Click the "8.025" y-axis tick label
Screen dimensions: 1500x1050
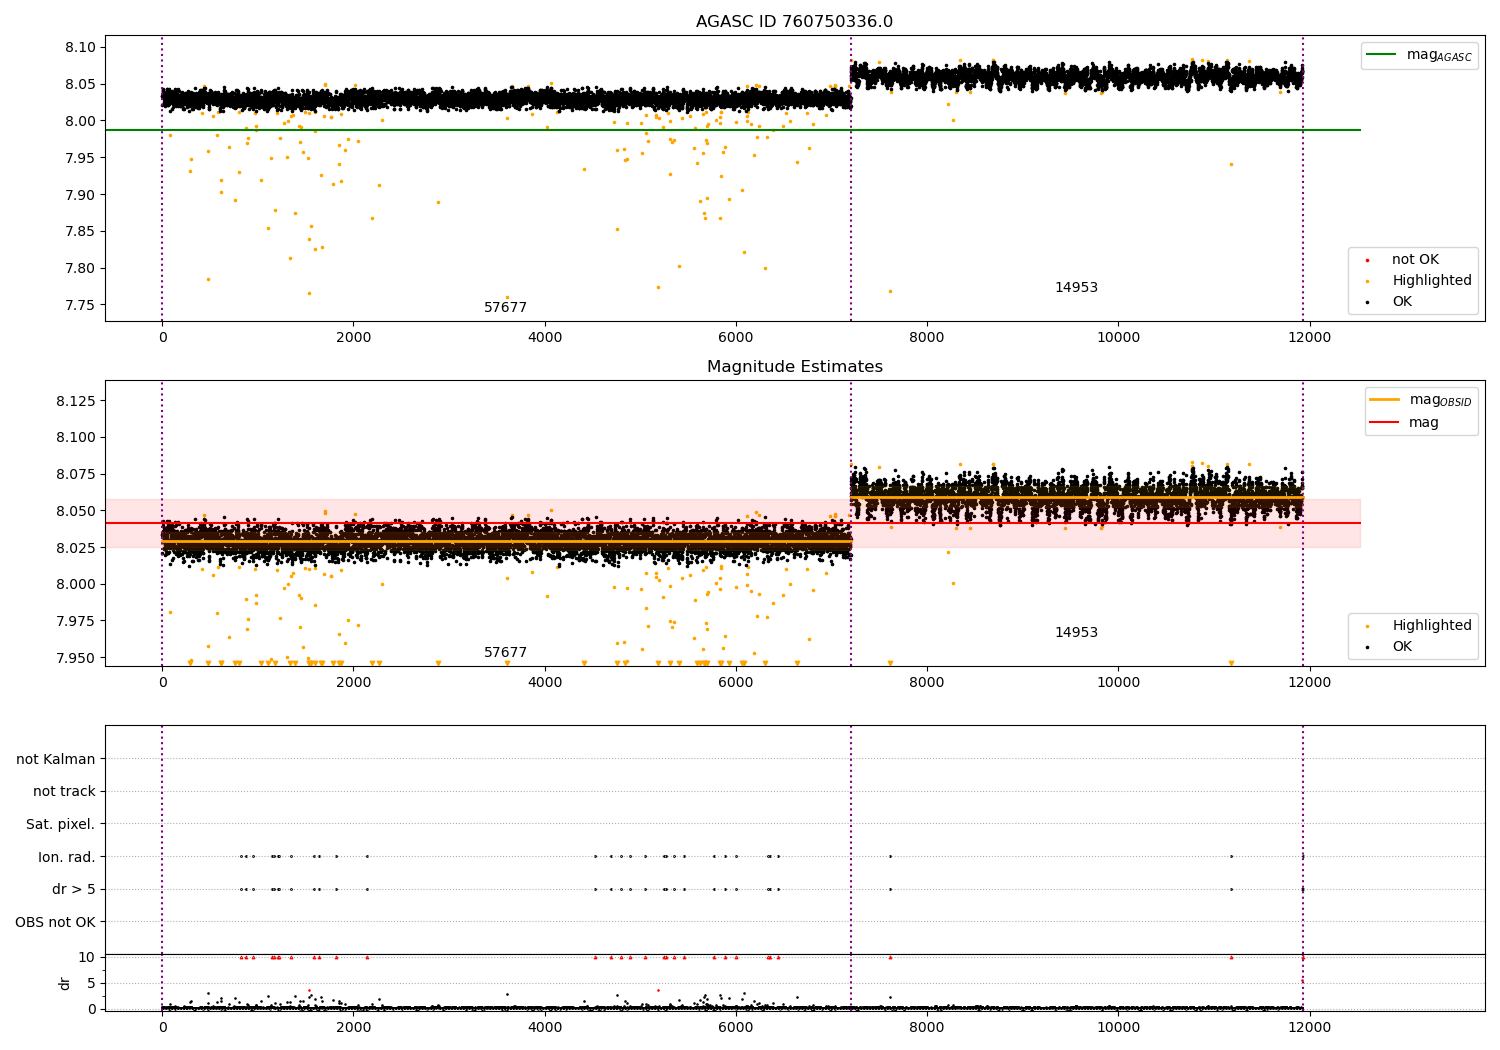pos(77,548)
